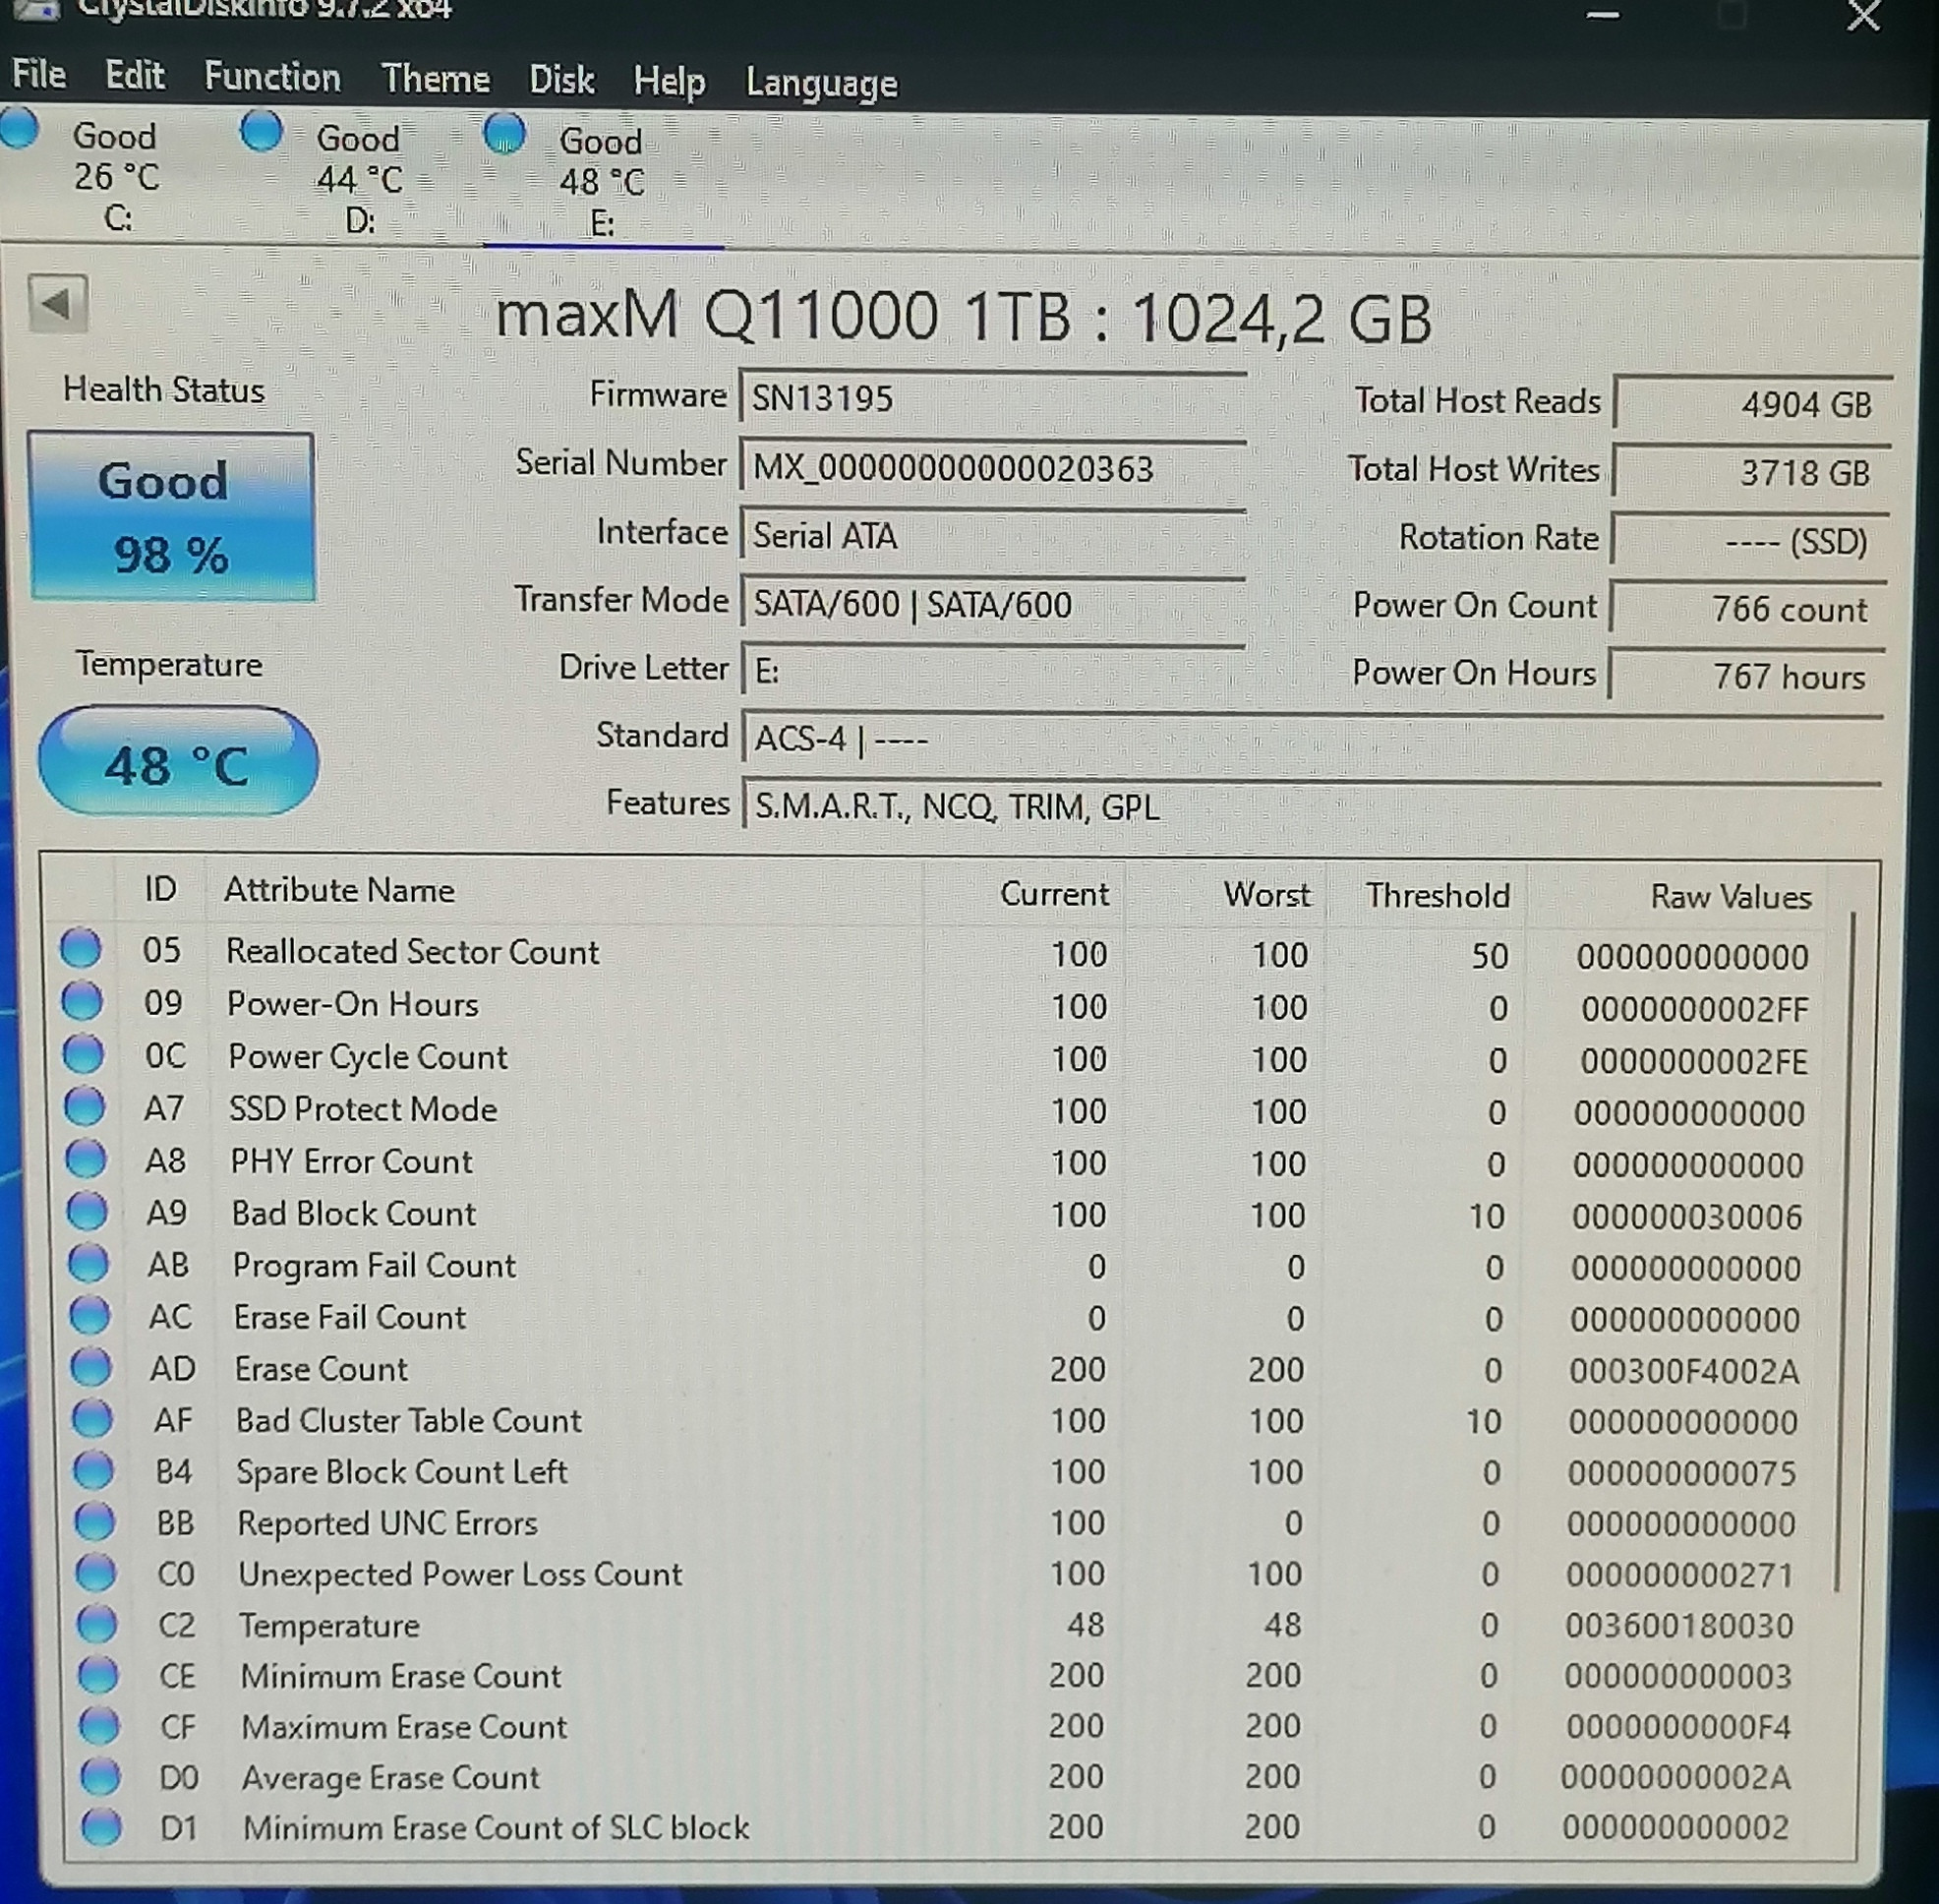Open the Disk menu
The image size is (1939, 1904).
(561, 80)
